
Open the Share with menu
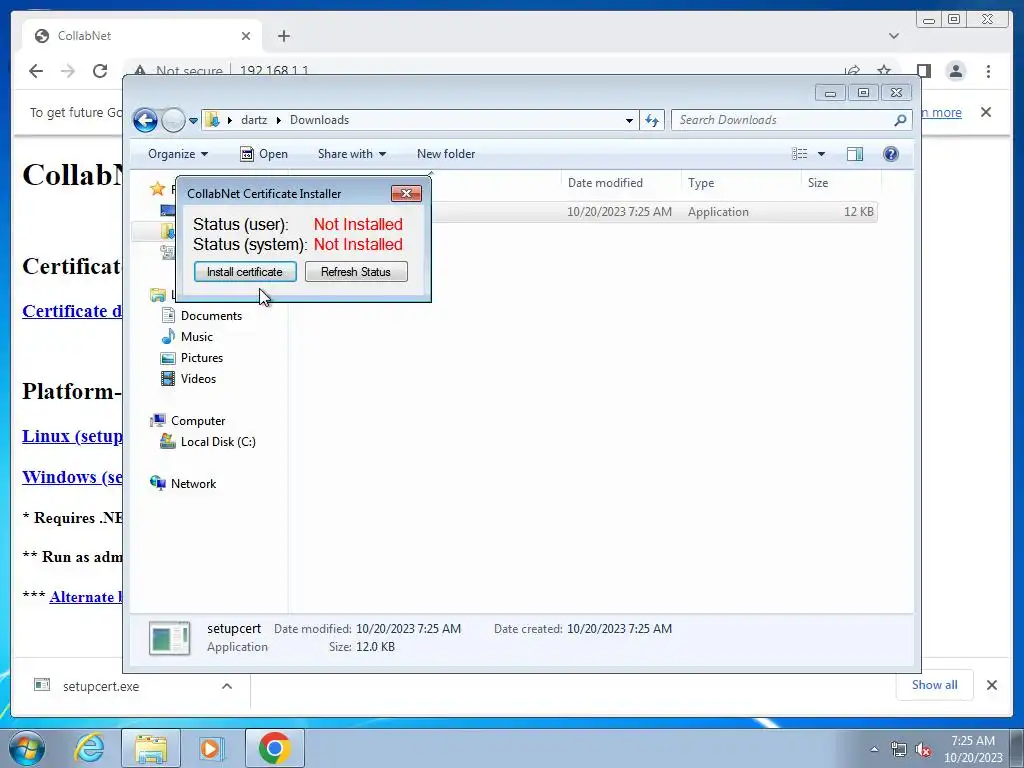[x=351, y=154]
